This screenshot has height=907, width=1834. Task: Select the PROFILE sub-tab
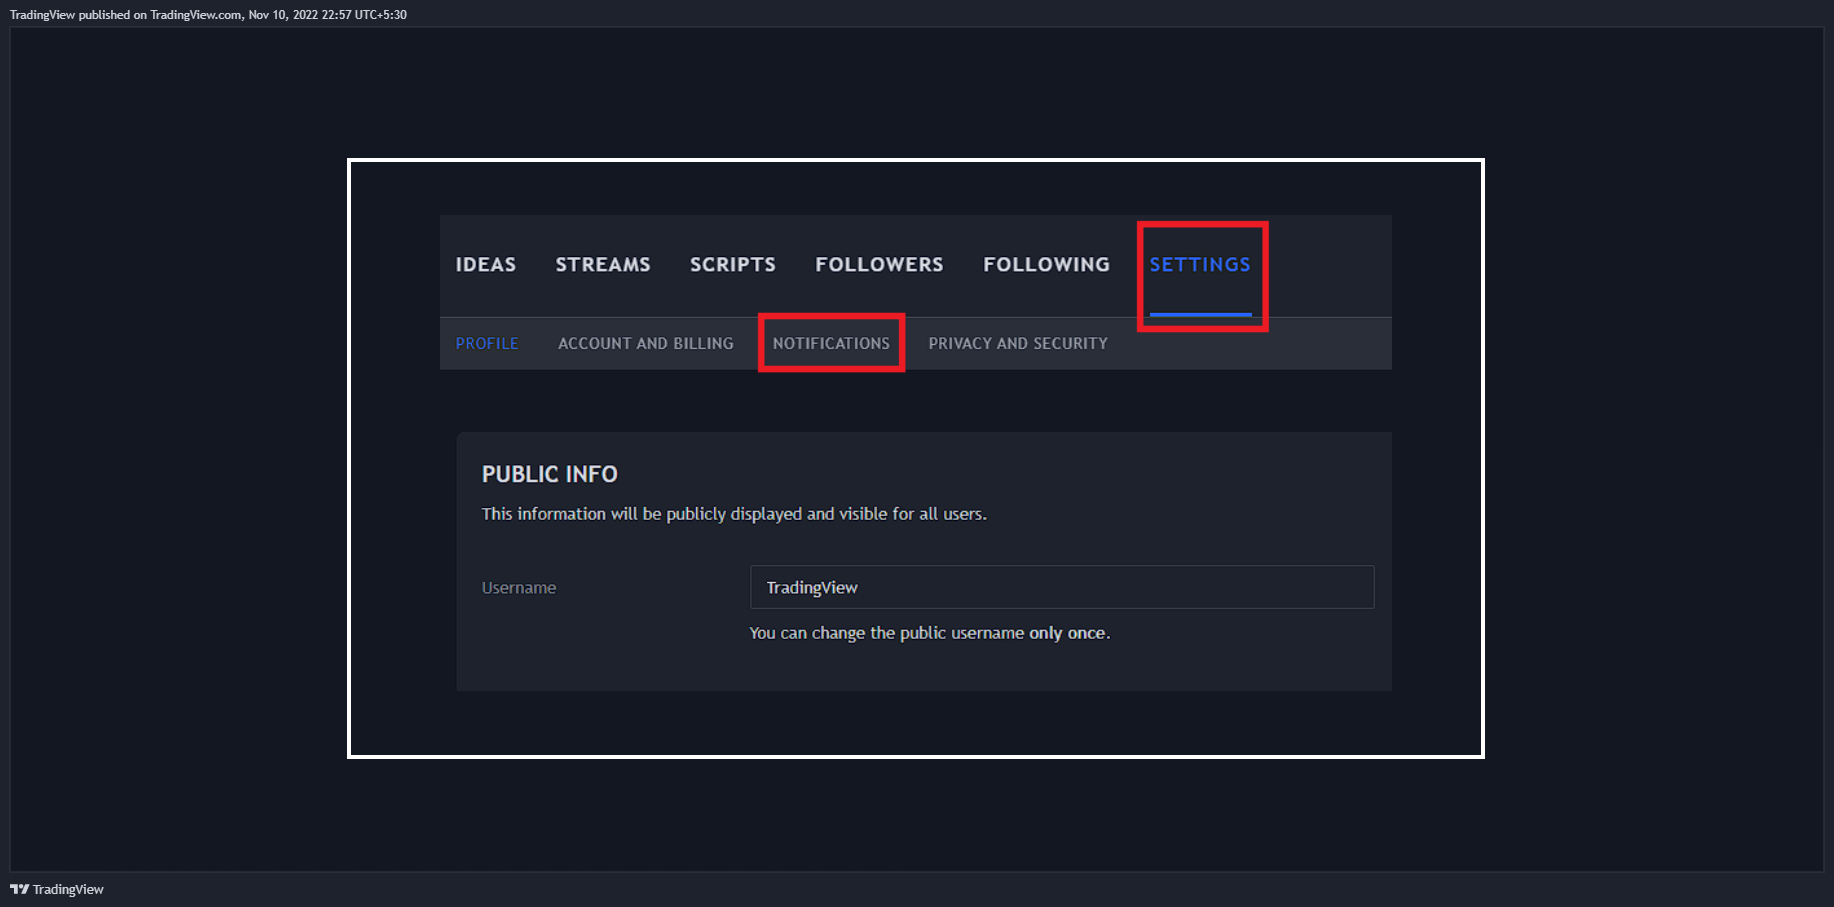click(x=487, y=344)
